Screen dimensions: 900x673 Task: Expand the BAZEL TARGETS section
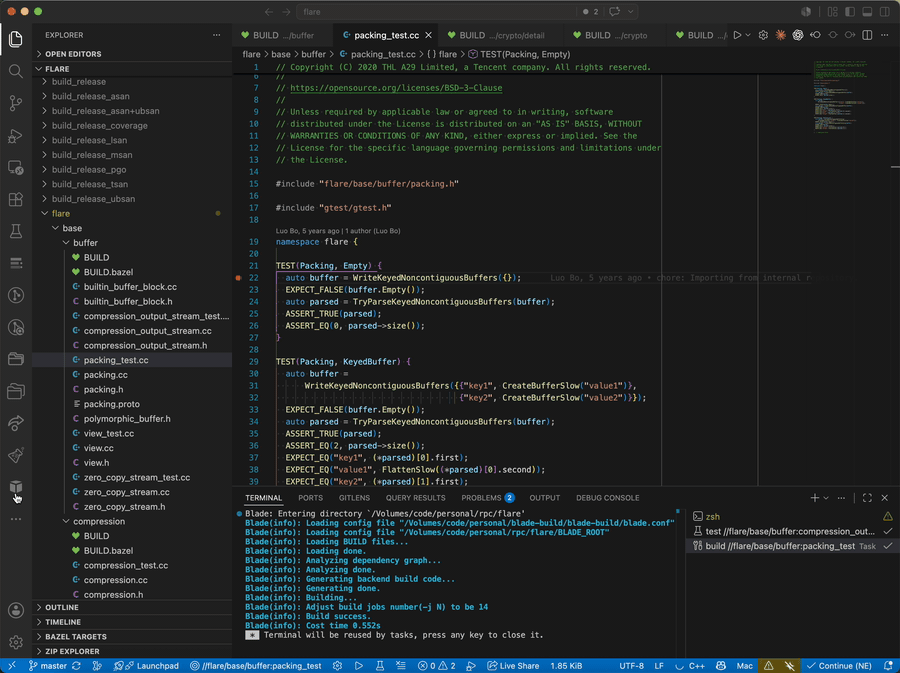[132, 636]
